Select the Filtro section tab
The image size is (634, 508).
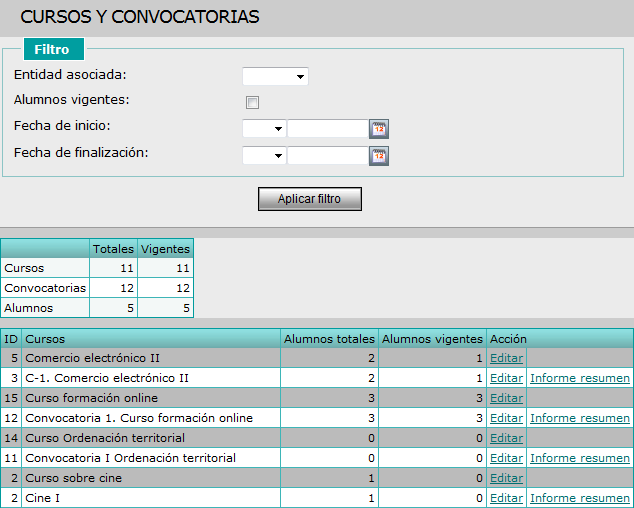pos(54,49)
